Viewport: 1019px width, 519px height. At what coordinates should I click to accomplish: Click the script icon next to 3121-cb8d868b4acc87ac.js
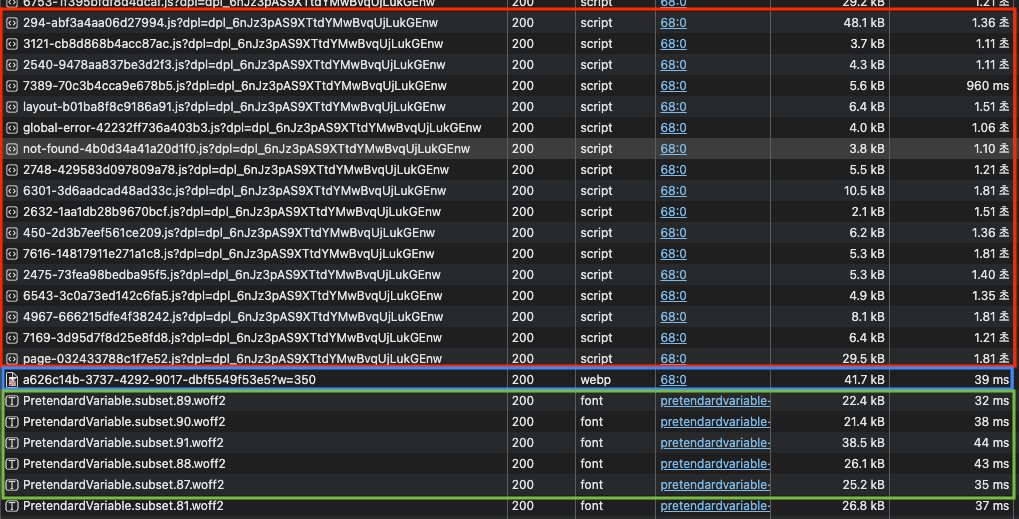point(11,44)
